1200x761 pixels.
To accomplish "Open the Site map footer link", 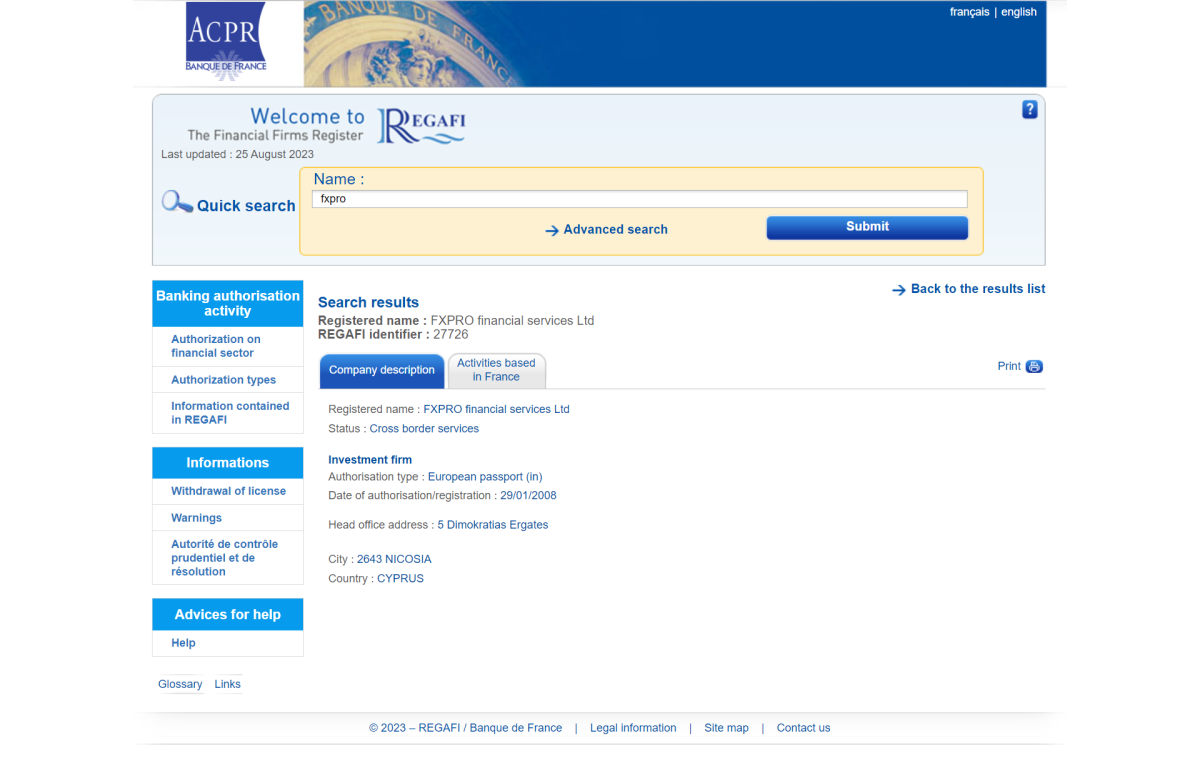I will point(726,728).
